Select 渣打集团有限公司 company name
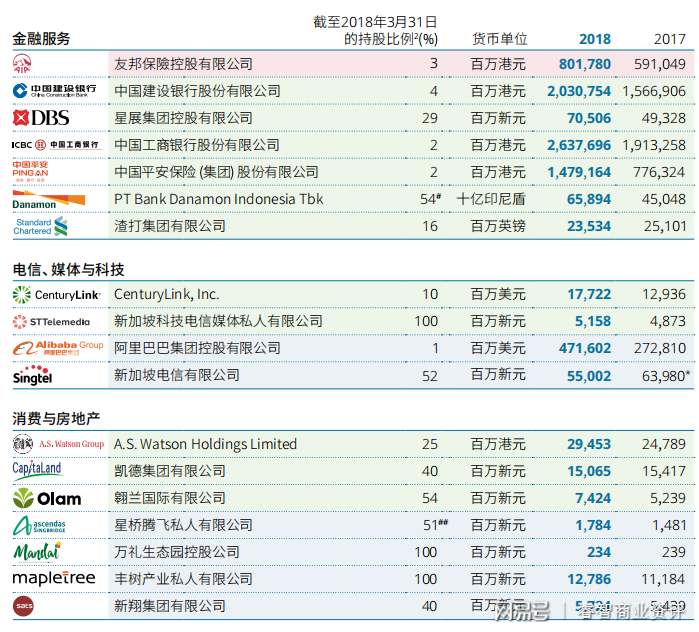This screenshot has height=632, width=699. 170,226
